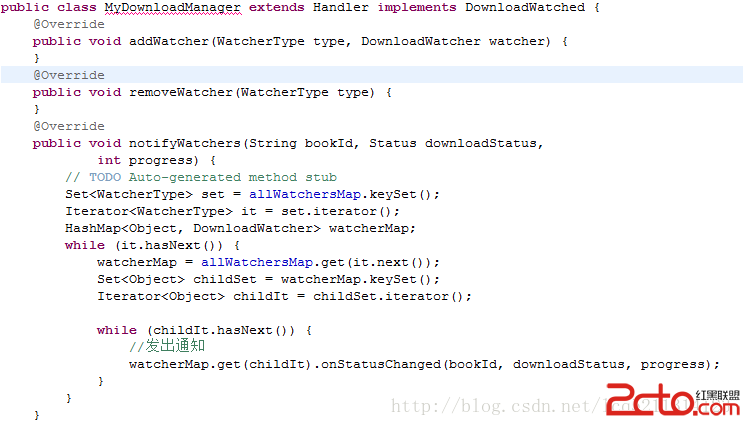
Task: Click the highlighted @Override annotation line
Action: pos(372,75)
